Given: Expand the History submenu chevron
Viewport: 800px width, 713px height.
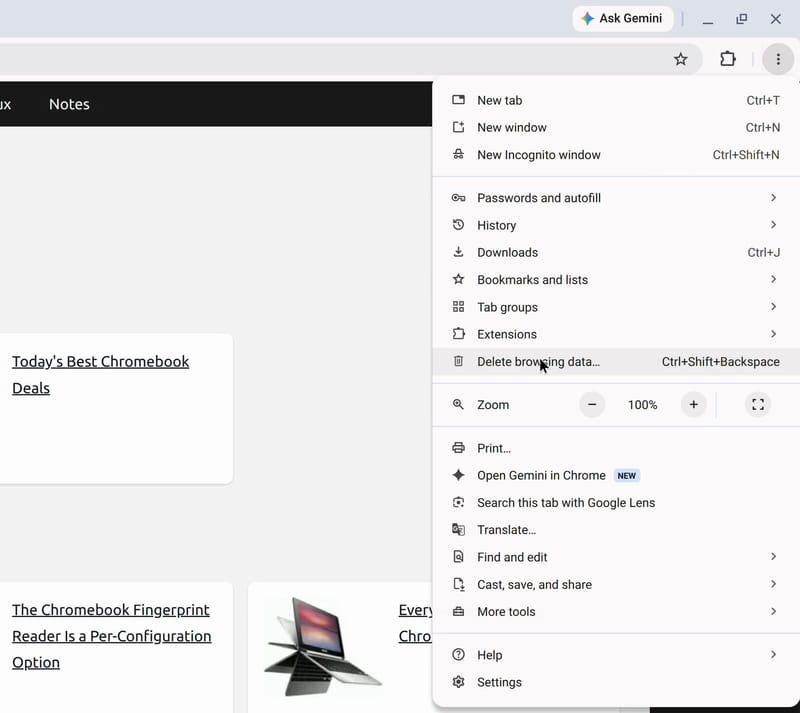Looking at the screenshot, I should click(x=773, y=225).
